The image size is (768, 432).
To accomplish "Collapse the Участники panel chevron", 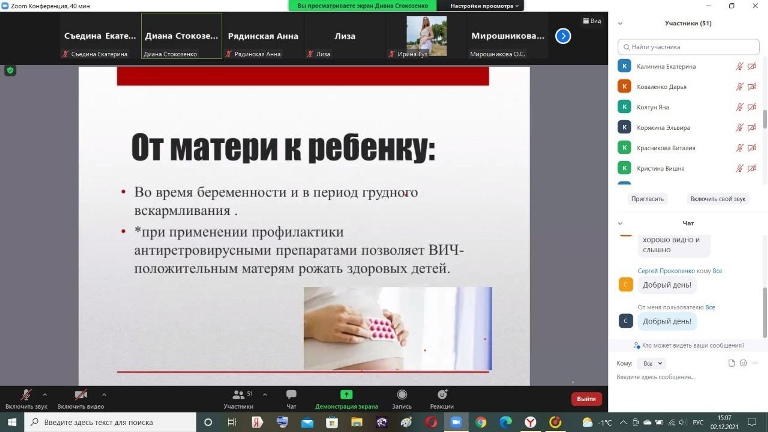I will pyautogui.click(x=620, y=22).
